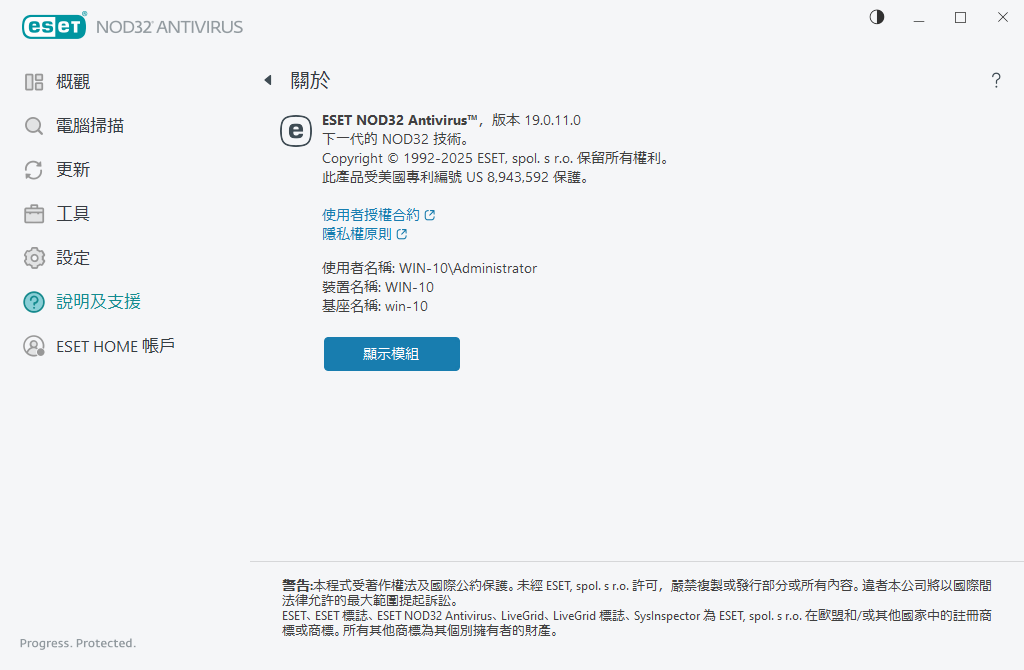Click the ESET 'e' product logo icon
This screenshot has width=1024, height=670.
(x=295, y=130)
